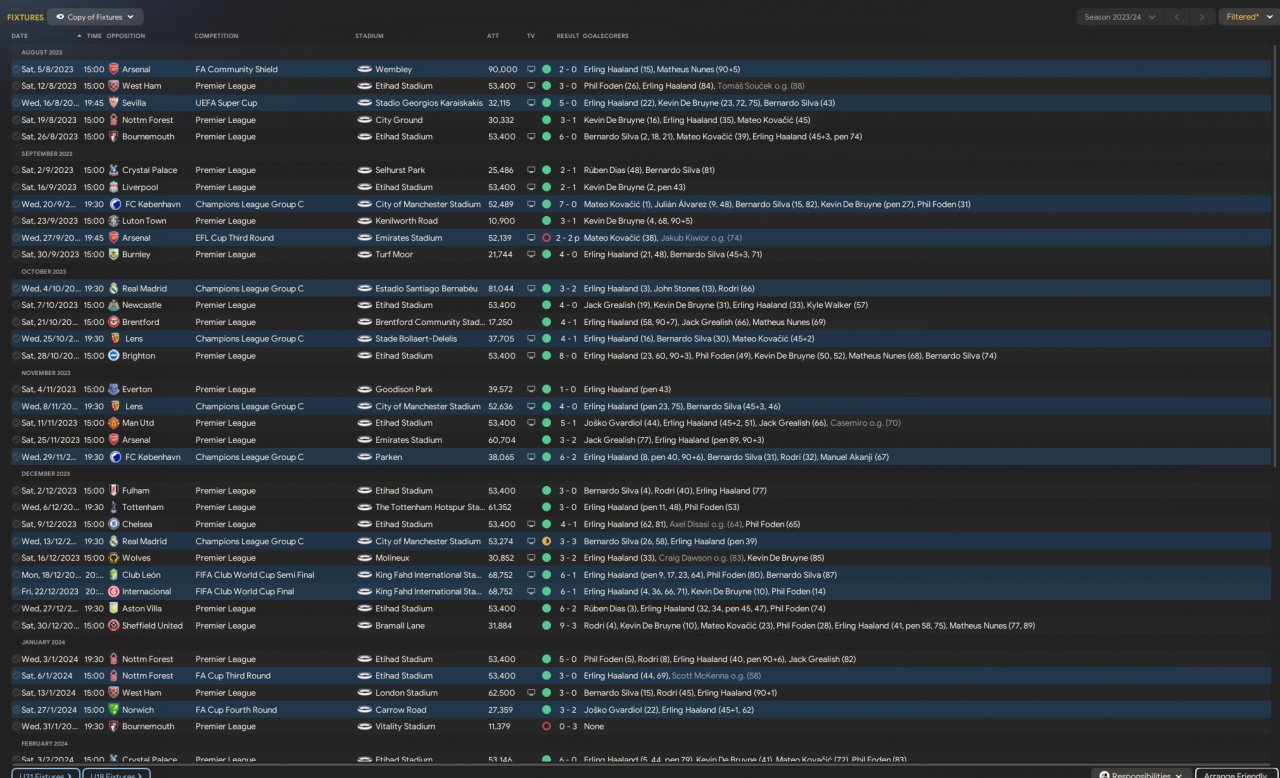Sort by the Stadium column header
The width and height of the screenshot is (1280, 778).
(x=369, y=36)
